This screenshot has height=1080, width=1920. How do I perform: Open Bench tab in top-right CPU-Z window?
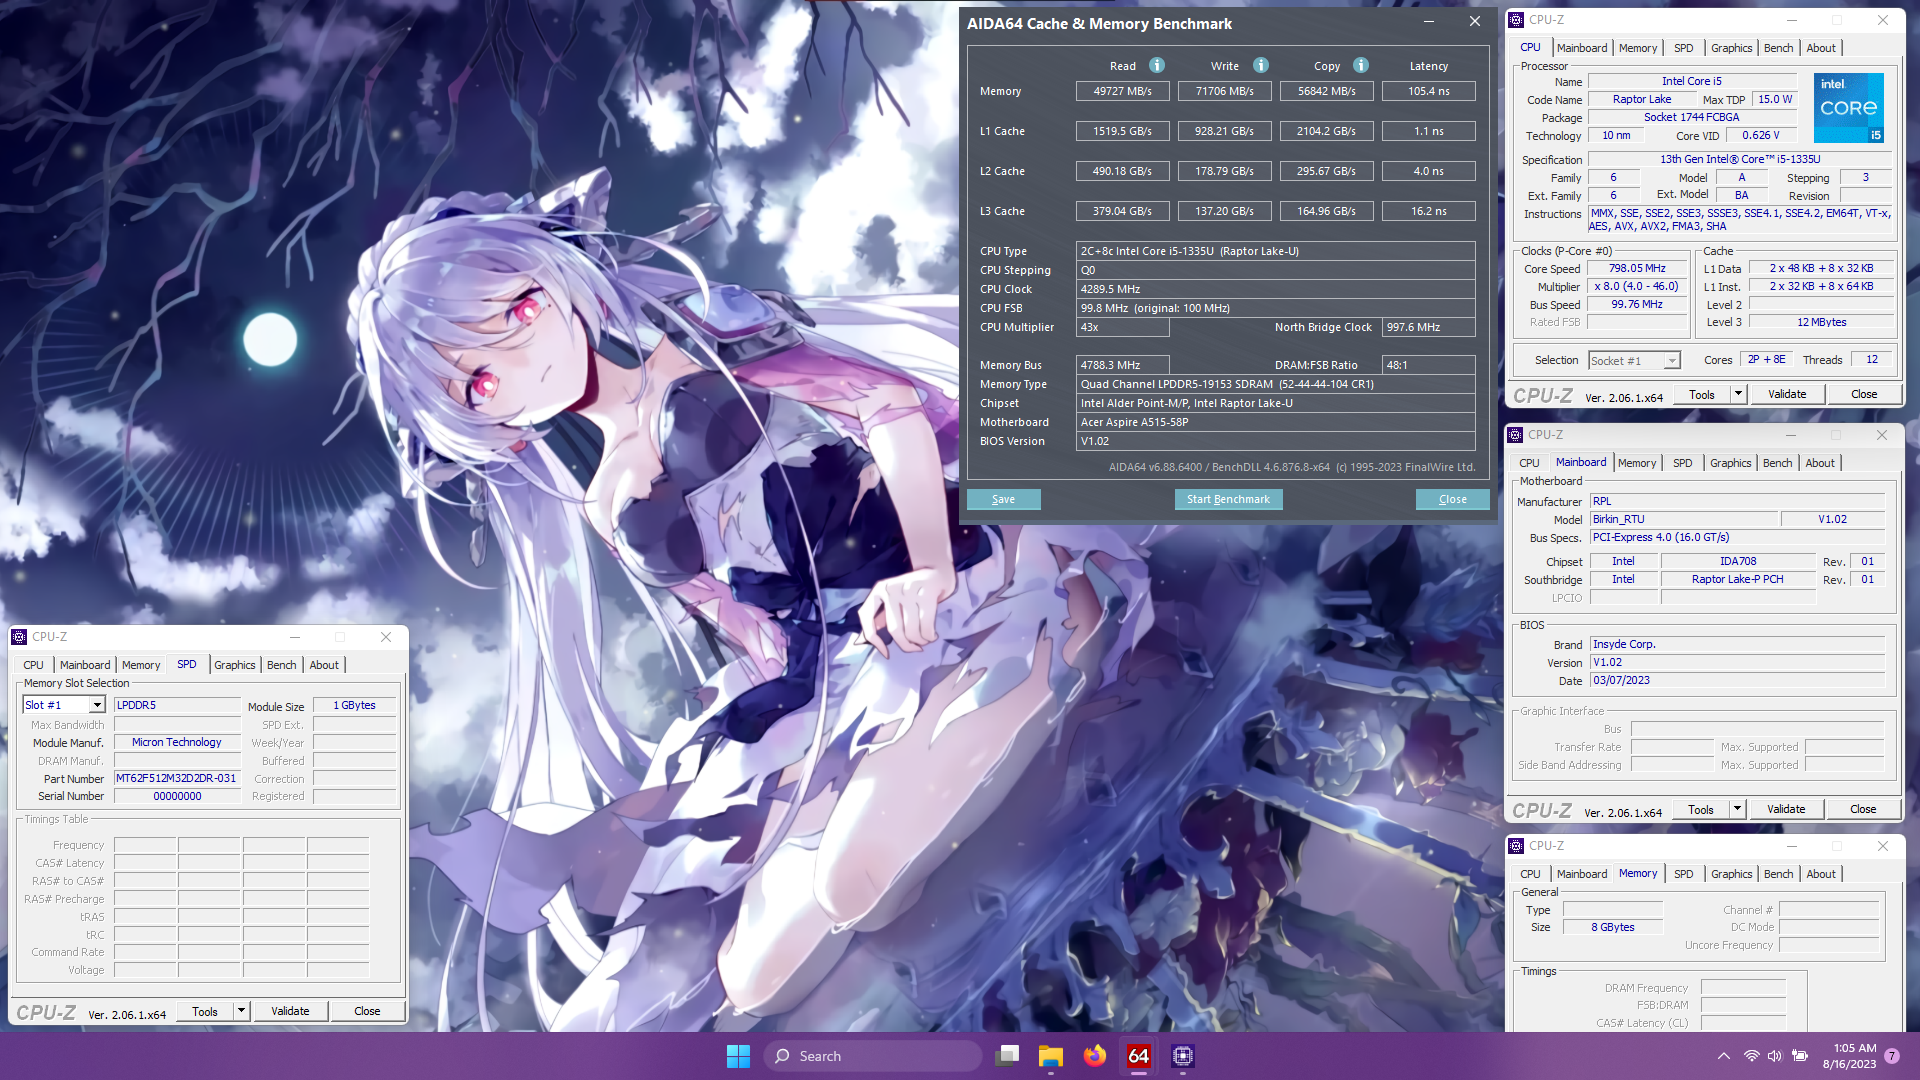point(1778,48)
